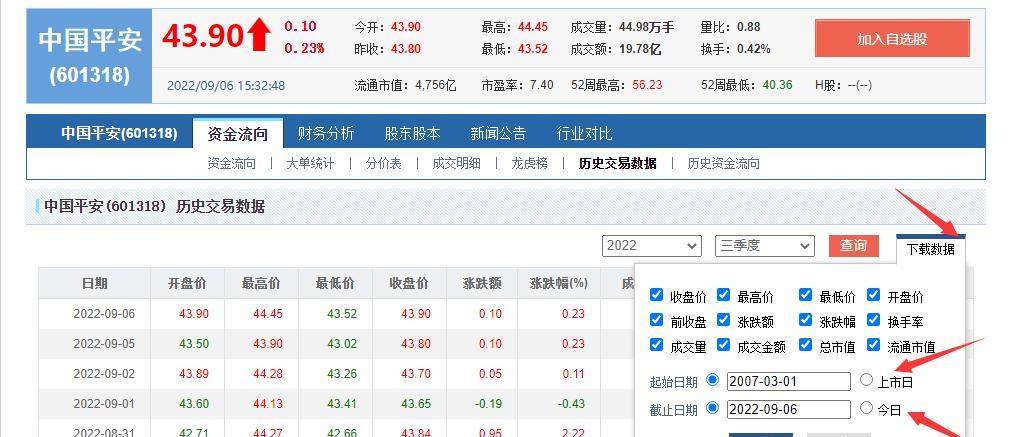1034x437 pixels.
Task: Click the 最高价 column header
Action: [x=261, y=283]
